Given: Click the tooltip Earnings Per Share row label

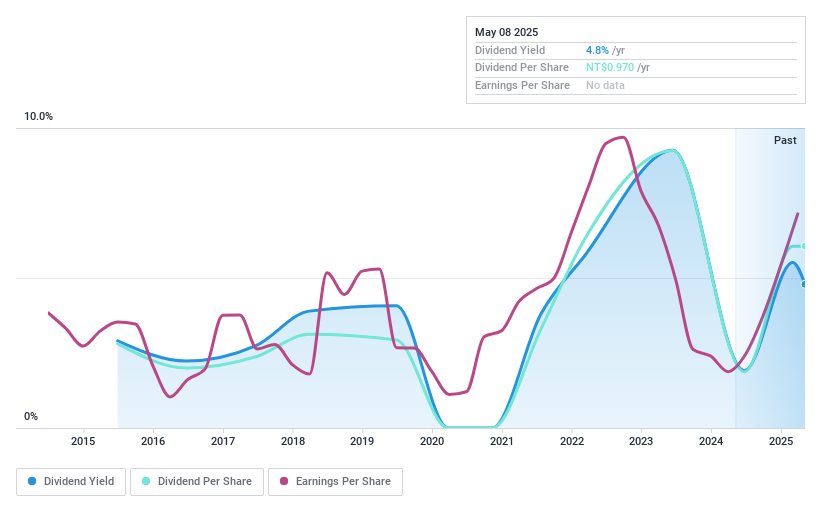Looking at the screenshot, I should (x=522, y=85).
